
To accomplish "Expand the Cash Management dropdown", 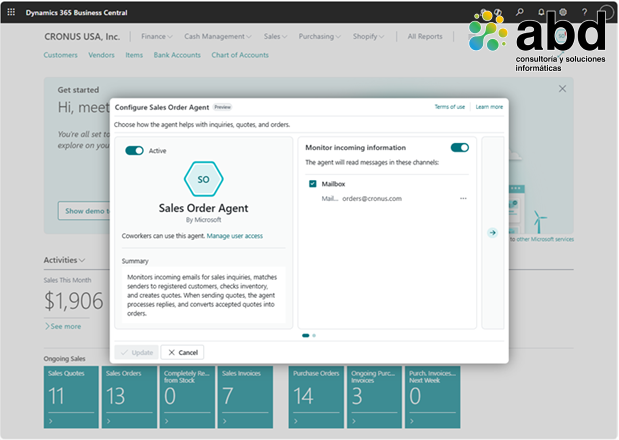I will click(218, 36).
